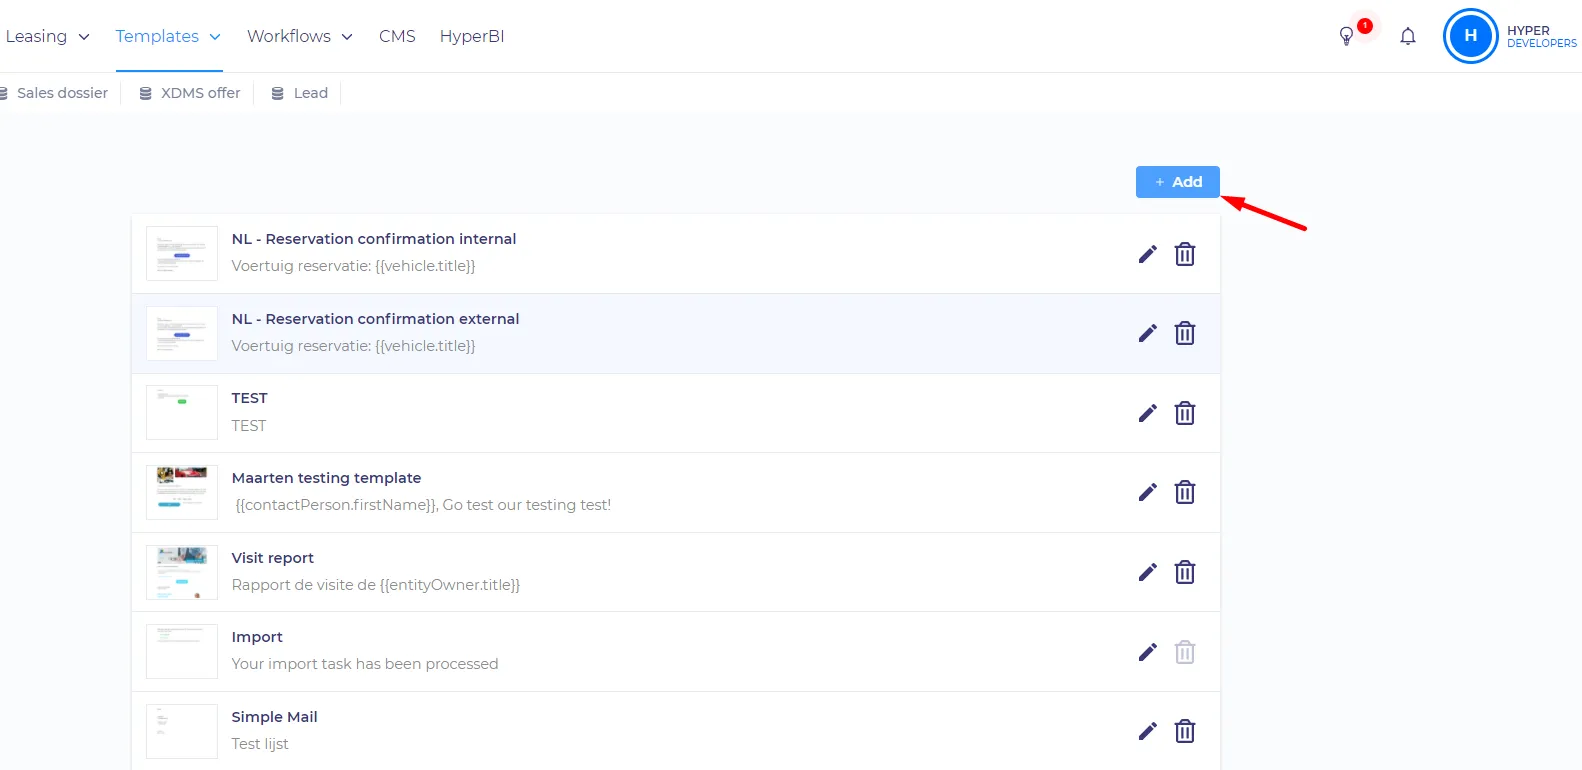Switch to the Sales dossier tab
Image resolution: width=1582 pixels, height=770 pixels.
coord(54,93)
